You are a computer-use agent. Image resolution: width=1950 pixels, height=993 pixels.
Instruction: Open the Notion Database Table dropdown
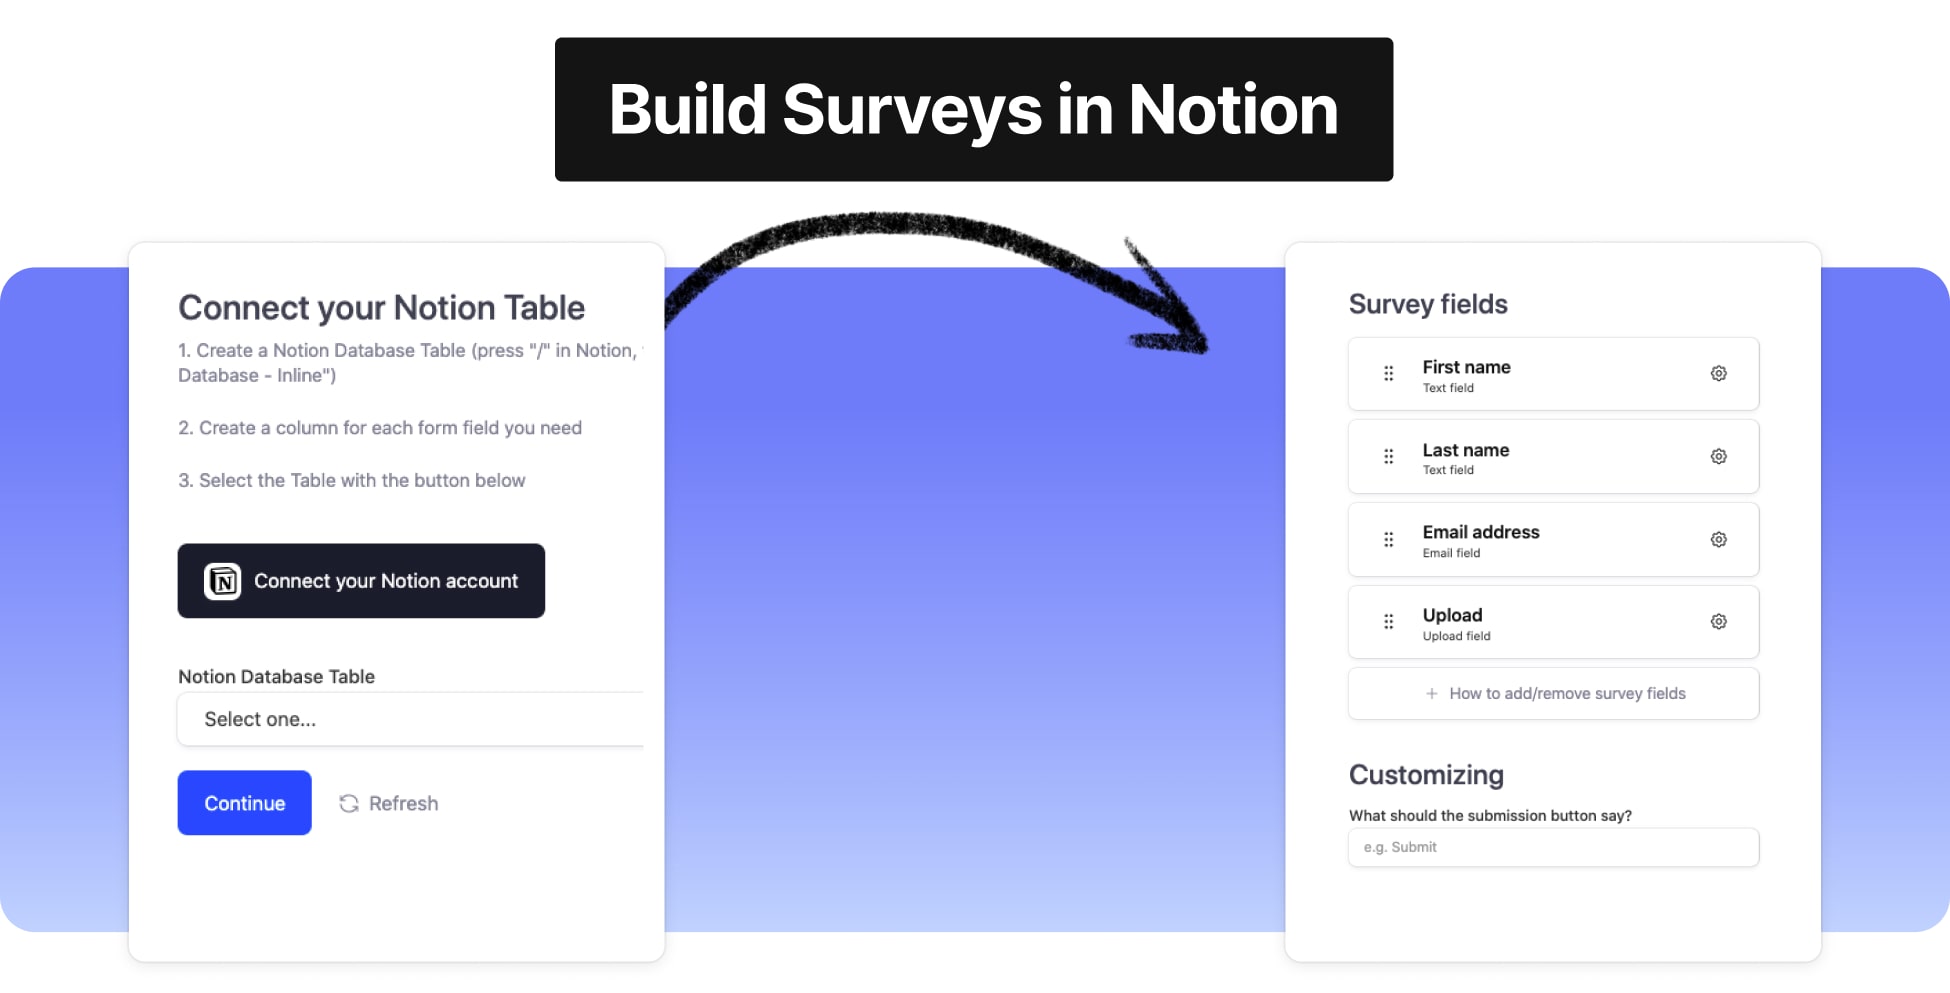tap(410, 720)
